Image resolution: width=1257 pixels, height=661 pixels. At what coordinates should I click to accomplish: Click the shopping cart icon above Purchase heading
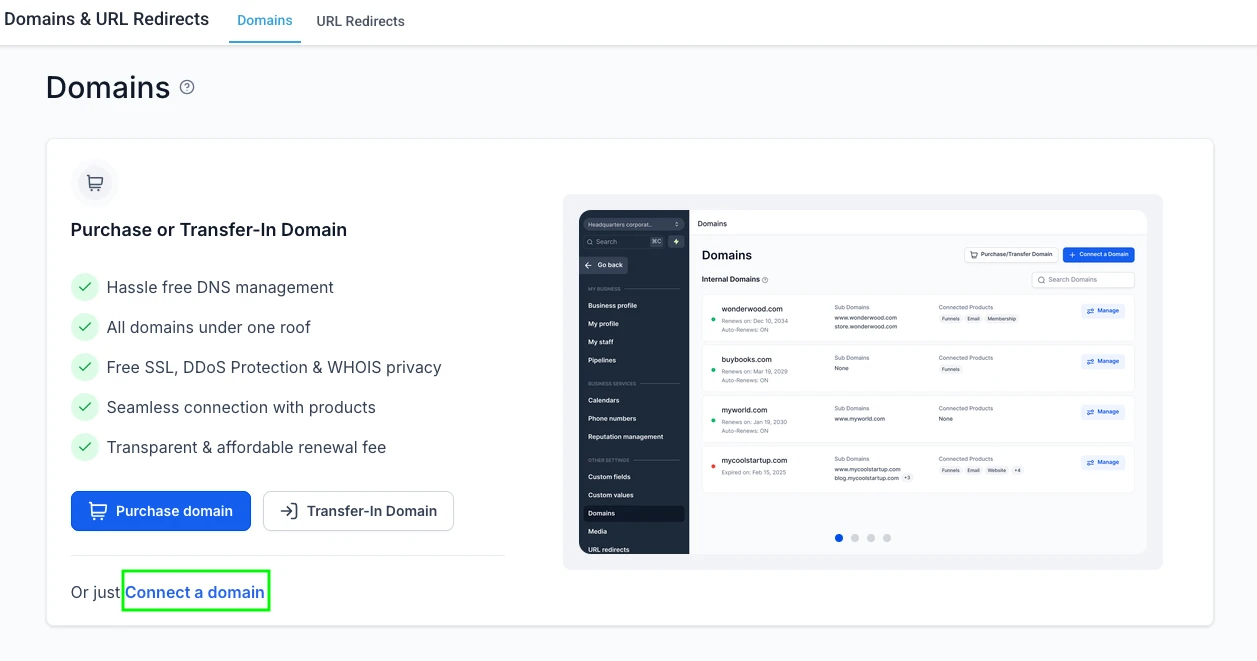click(95, 183)
